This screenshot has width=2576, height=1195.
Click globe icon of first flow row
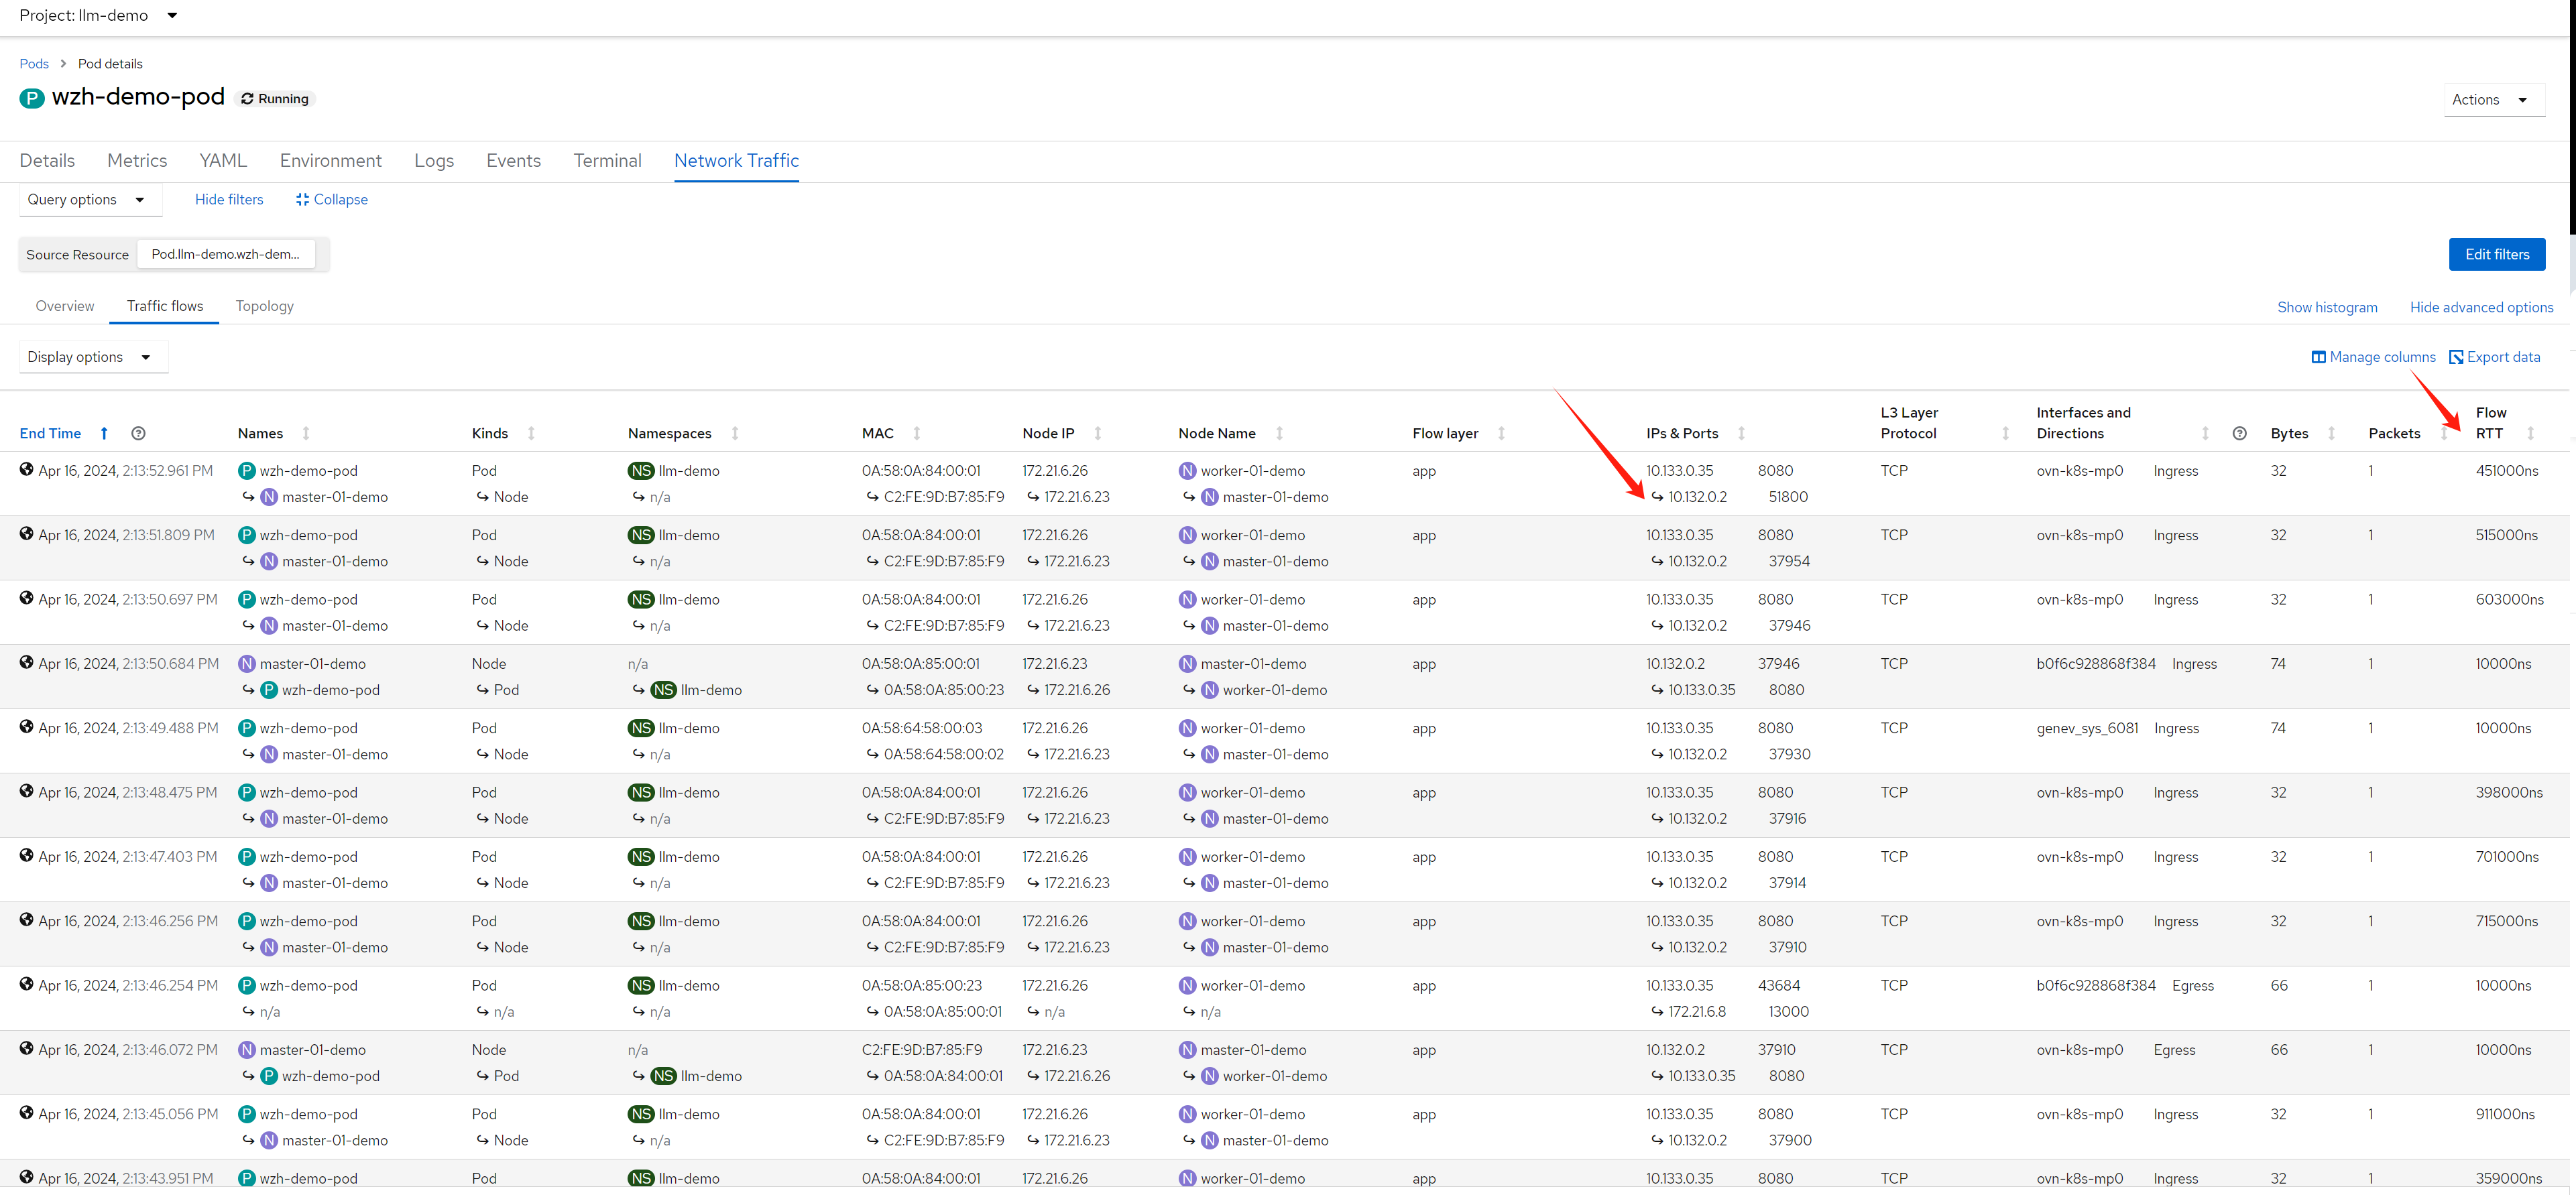(26, 469)
